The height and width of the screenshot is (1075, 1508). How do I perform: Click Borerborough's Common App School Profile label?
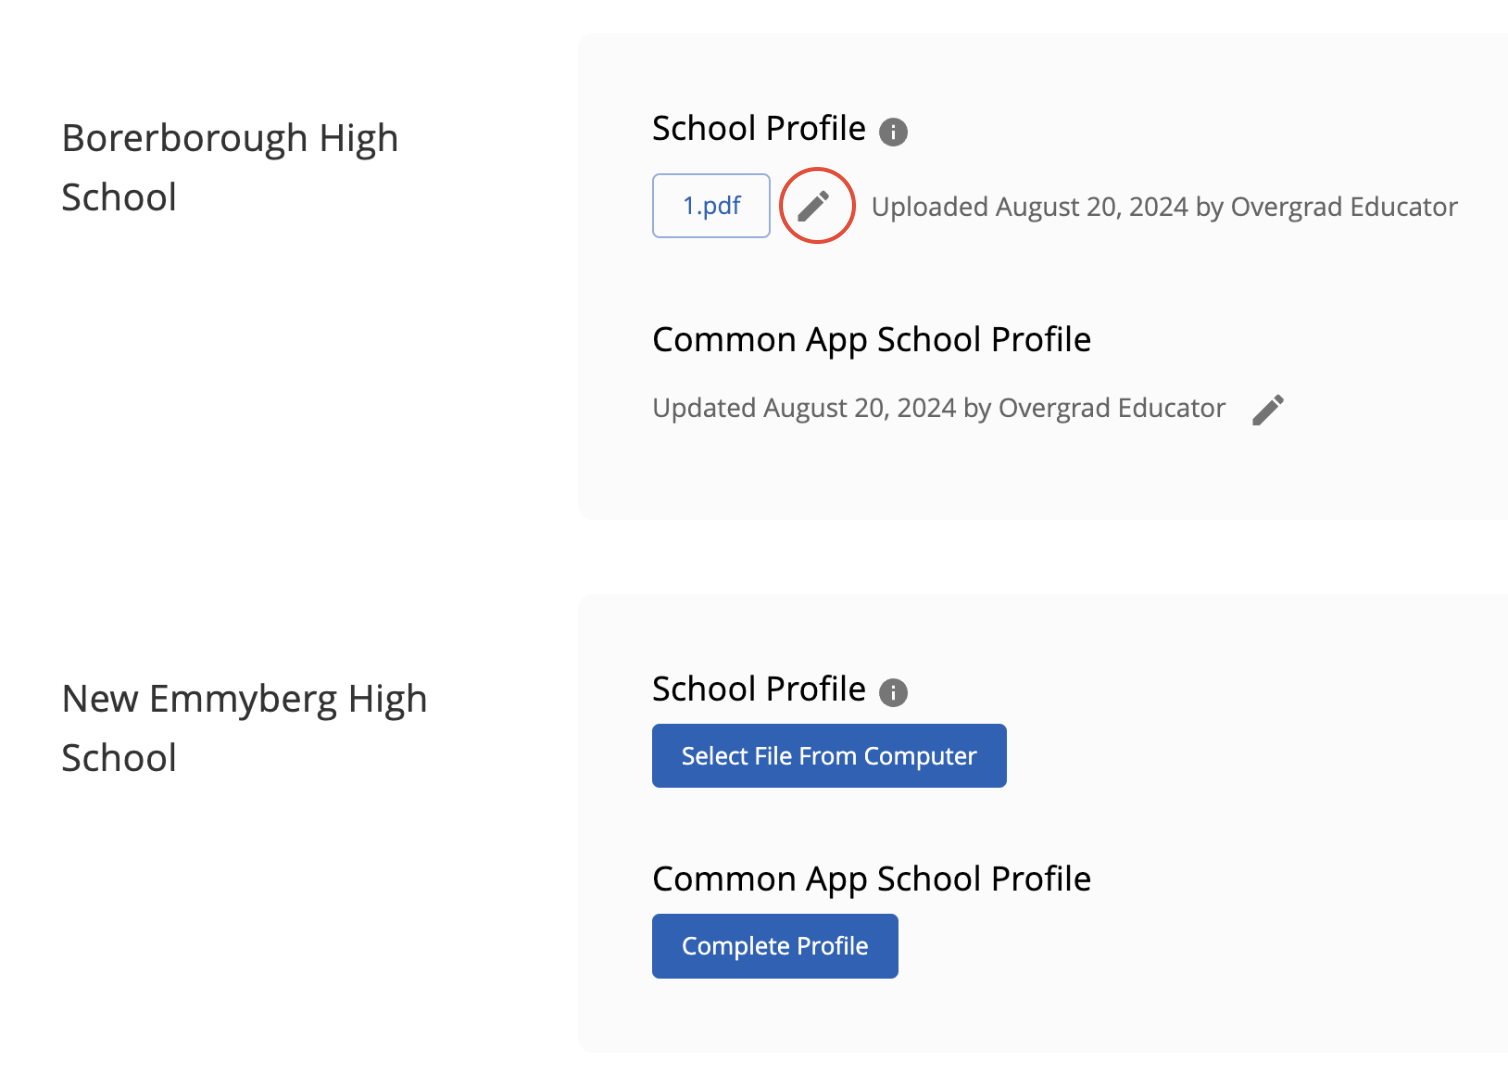(x=871, y=340)
